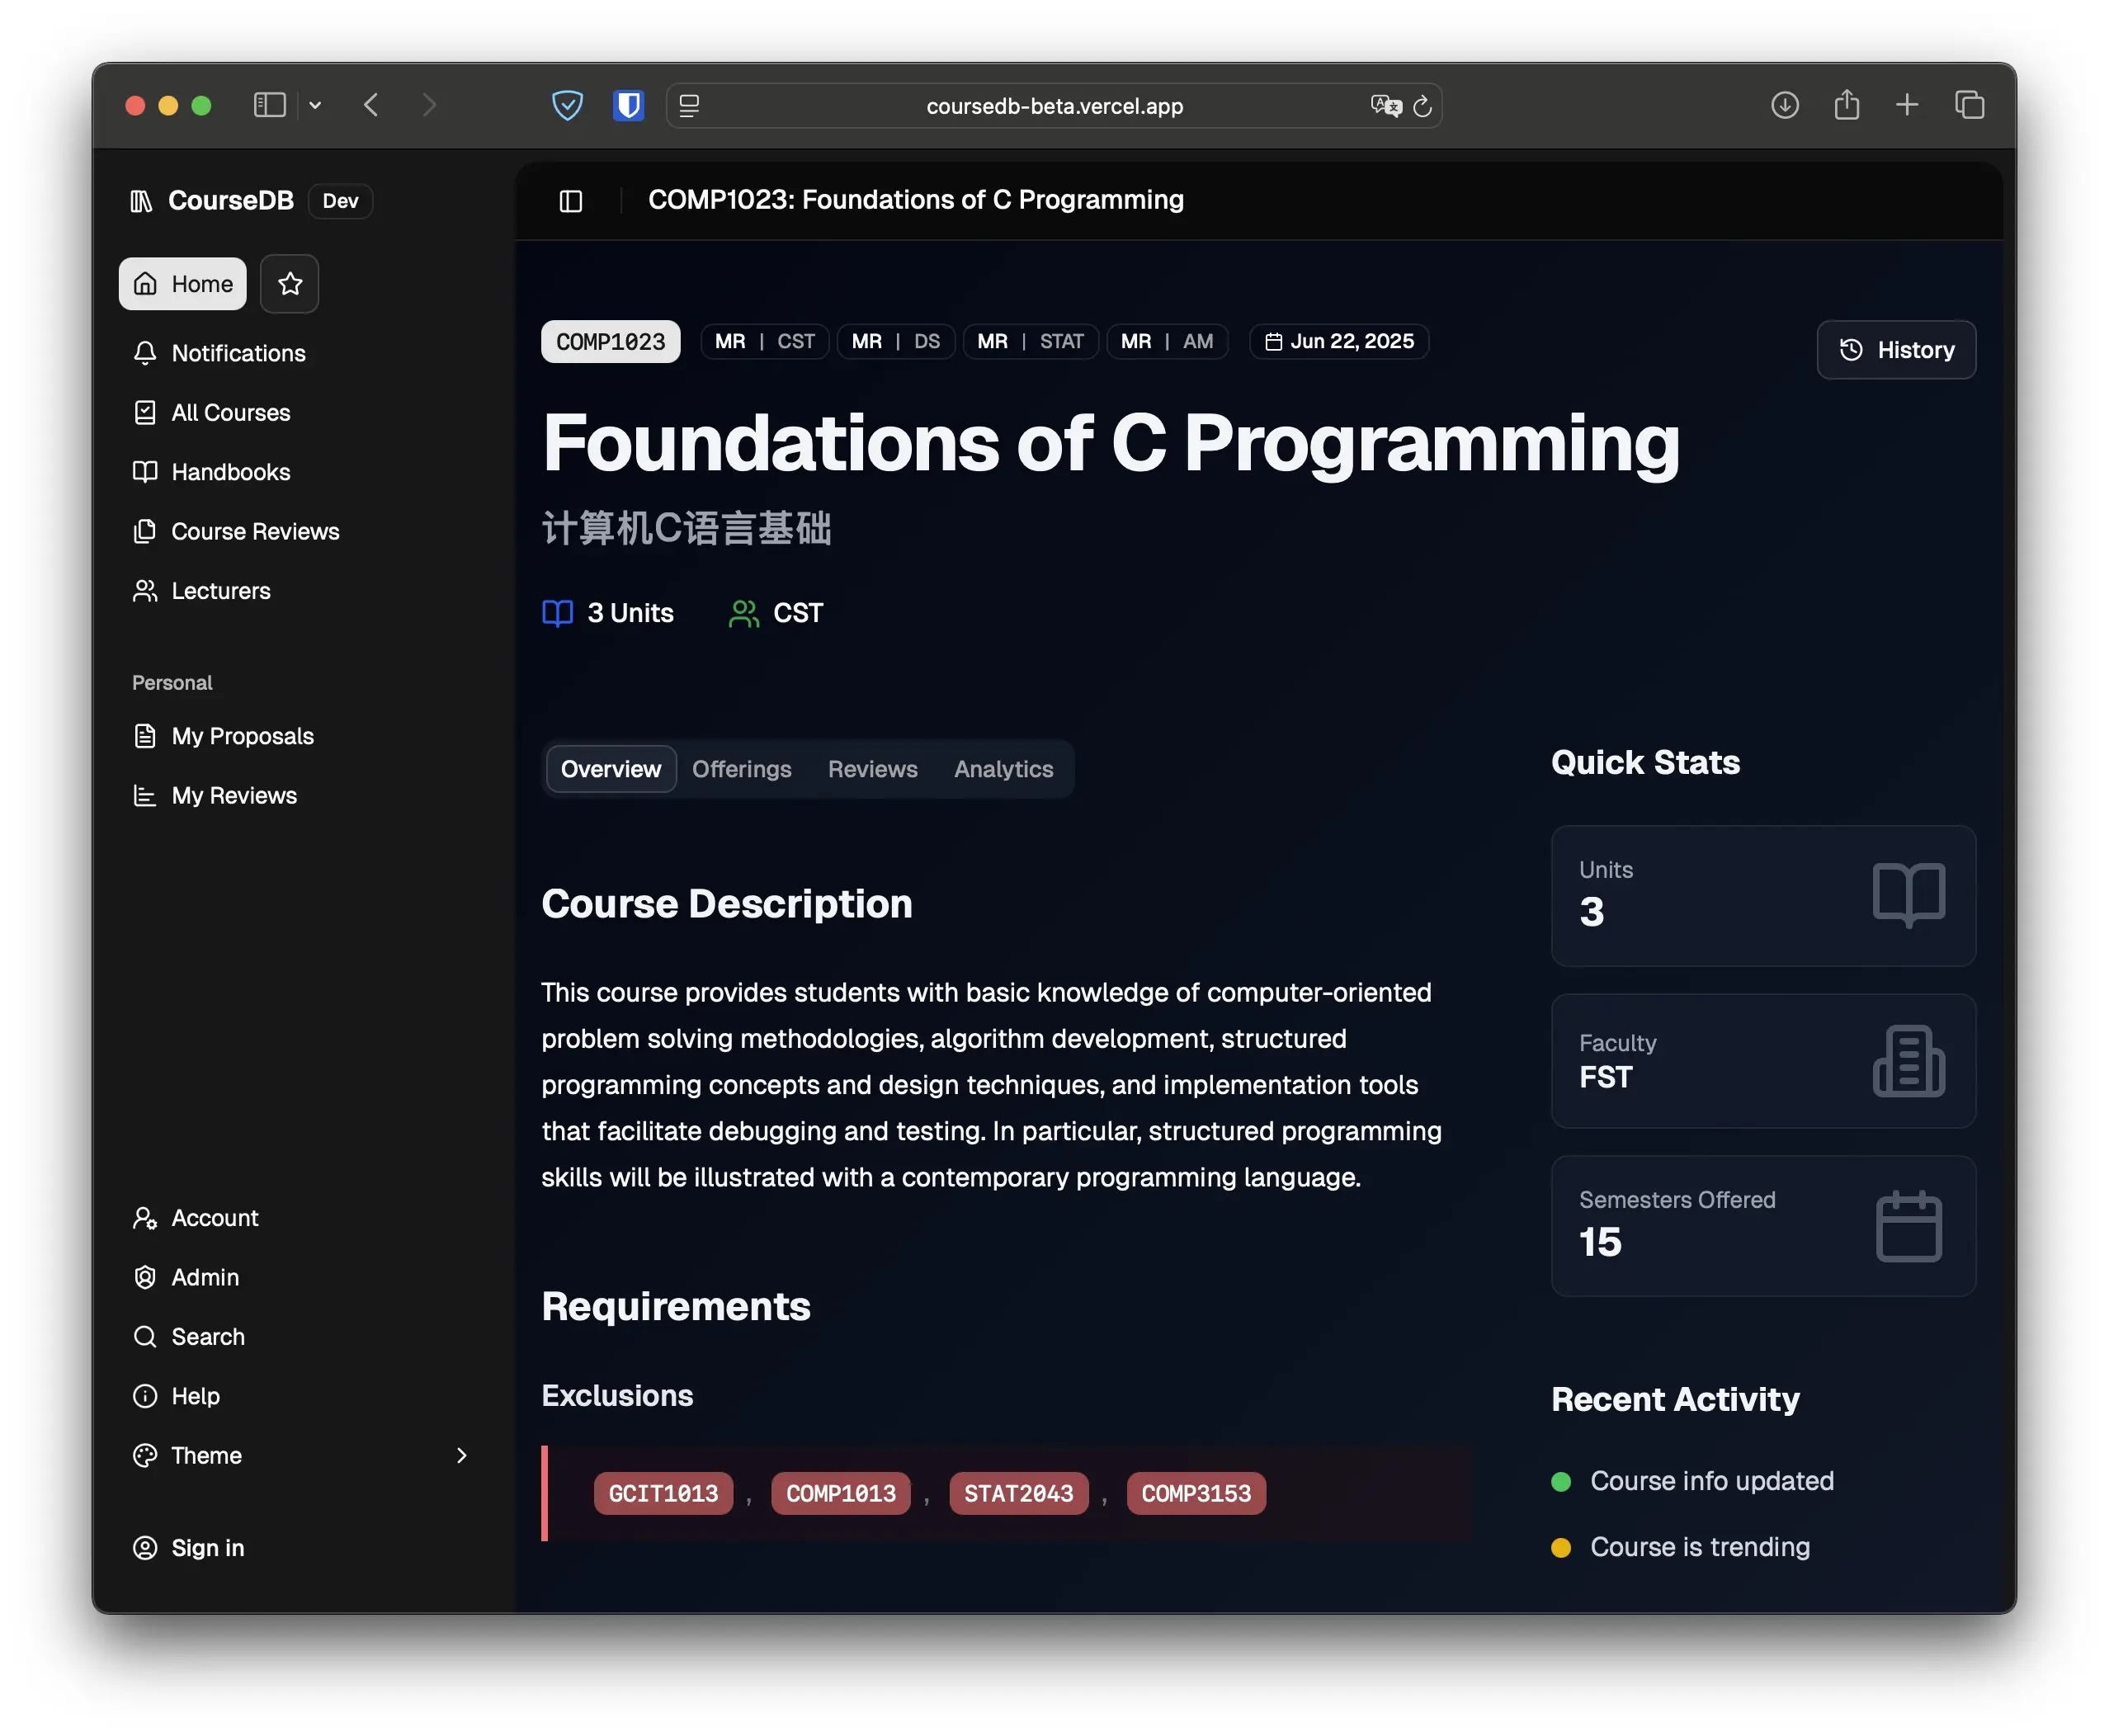2109x1736 pixels.
Task: Open the Bitwarden extension icon
Action: pos(628,105)
